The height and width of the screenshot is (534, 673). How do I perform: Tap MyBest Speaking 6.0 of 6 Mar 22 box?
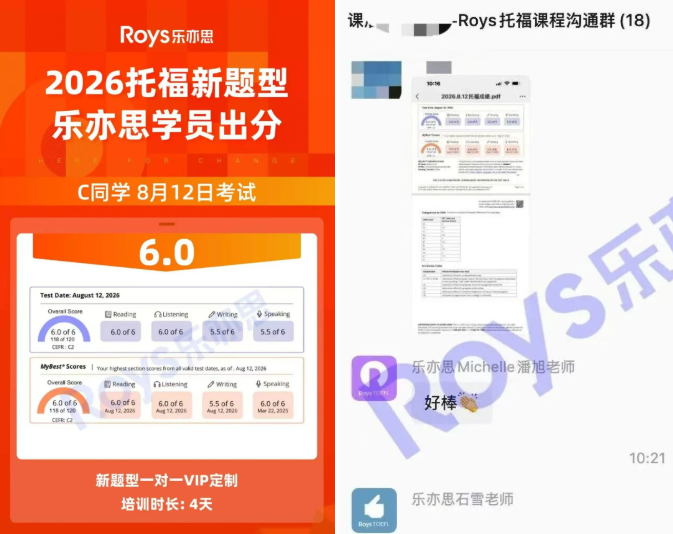click(273, 404)
